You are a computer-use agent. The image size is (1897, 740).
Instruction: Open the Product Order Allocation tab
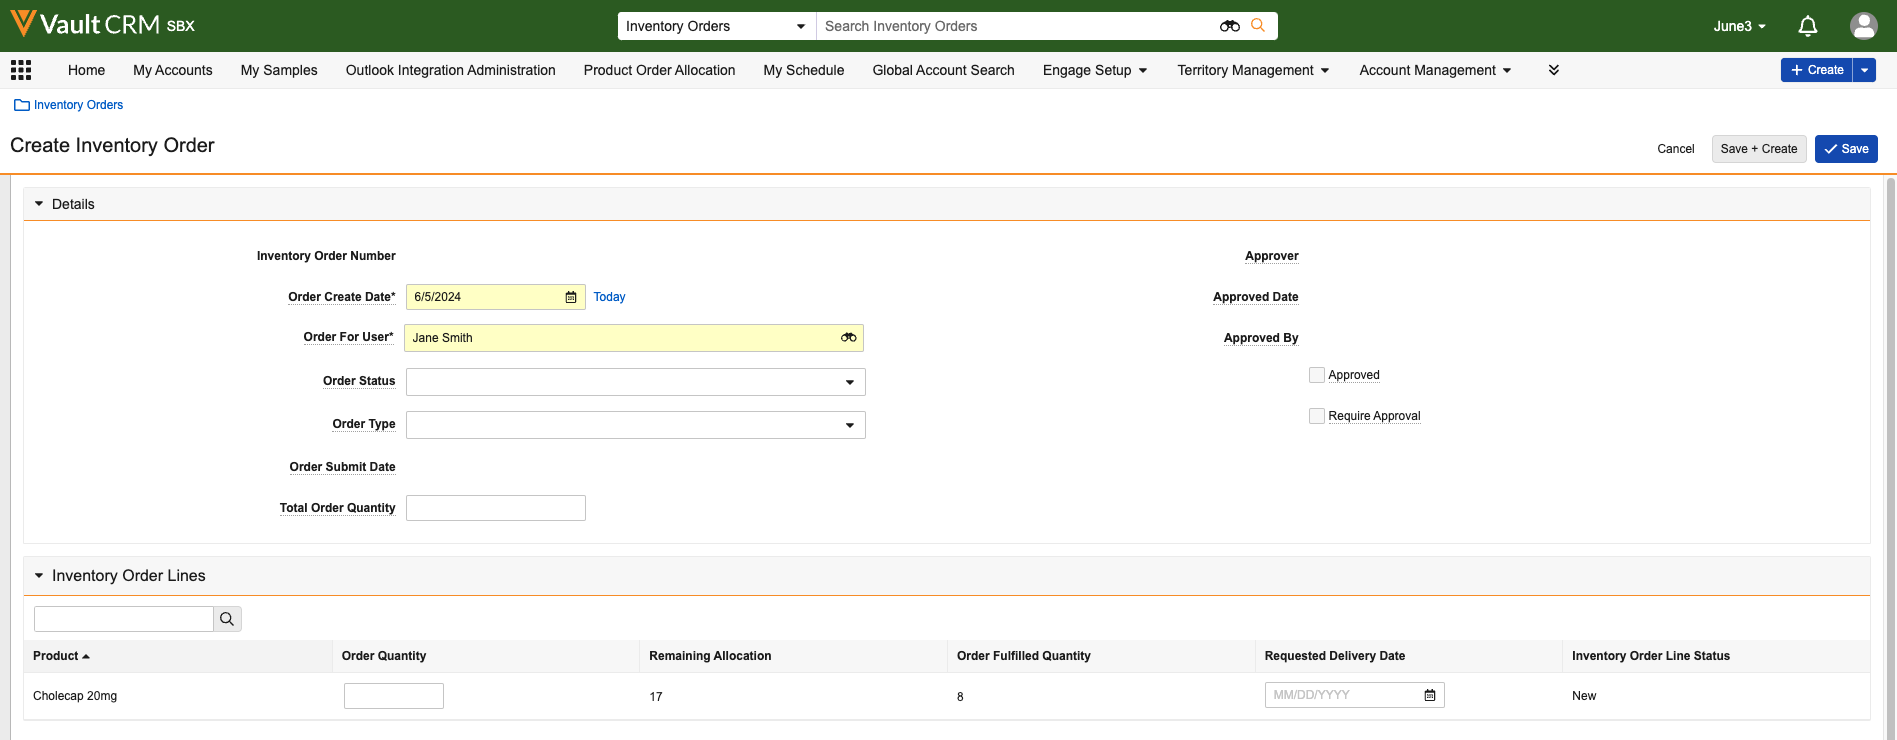(x=659, y=70)
